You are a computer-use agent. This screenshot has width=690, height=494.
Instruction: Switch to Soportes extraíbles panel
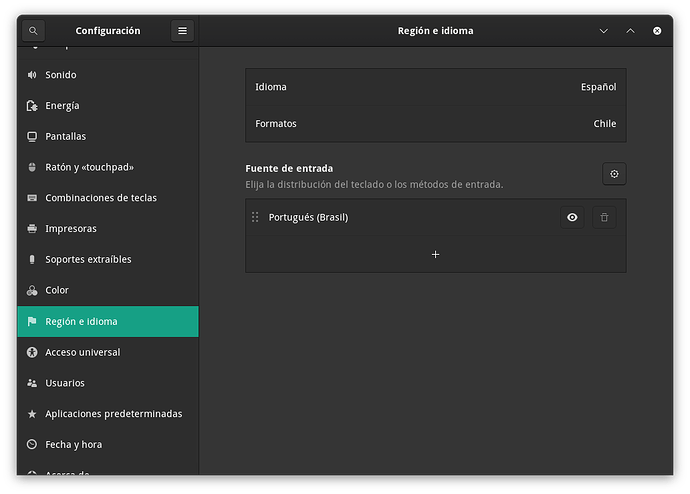[x=88, y=260]
